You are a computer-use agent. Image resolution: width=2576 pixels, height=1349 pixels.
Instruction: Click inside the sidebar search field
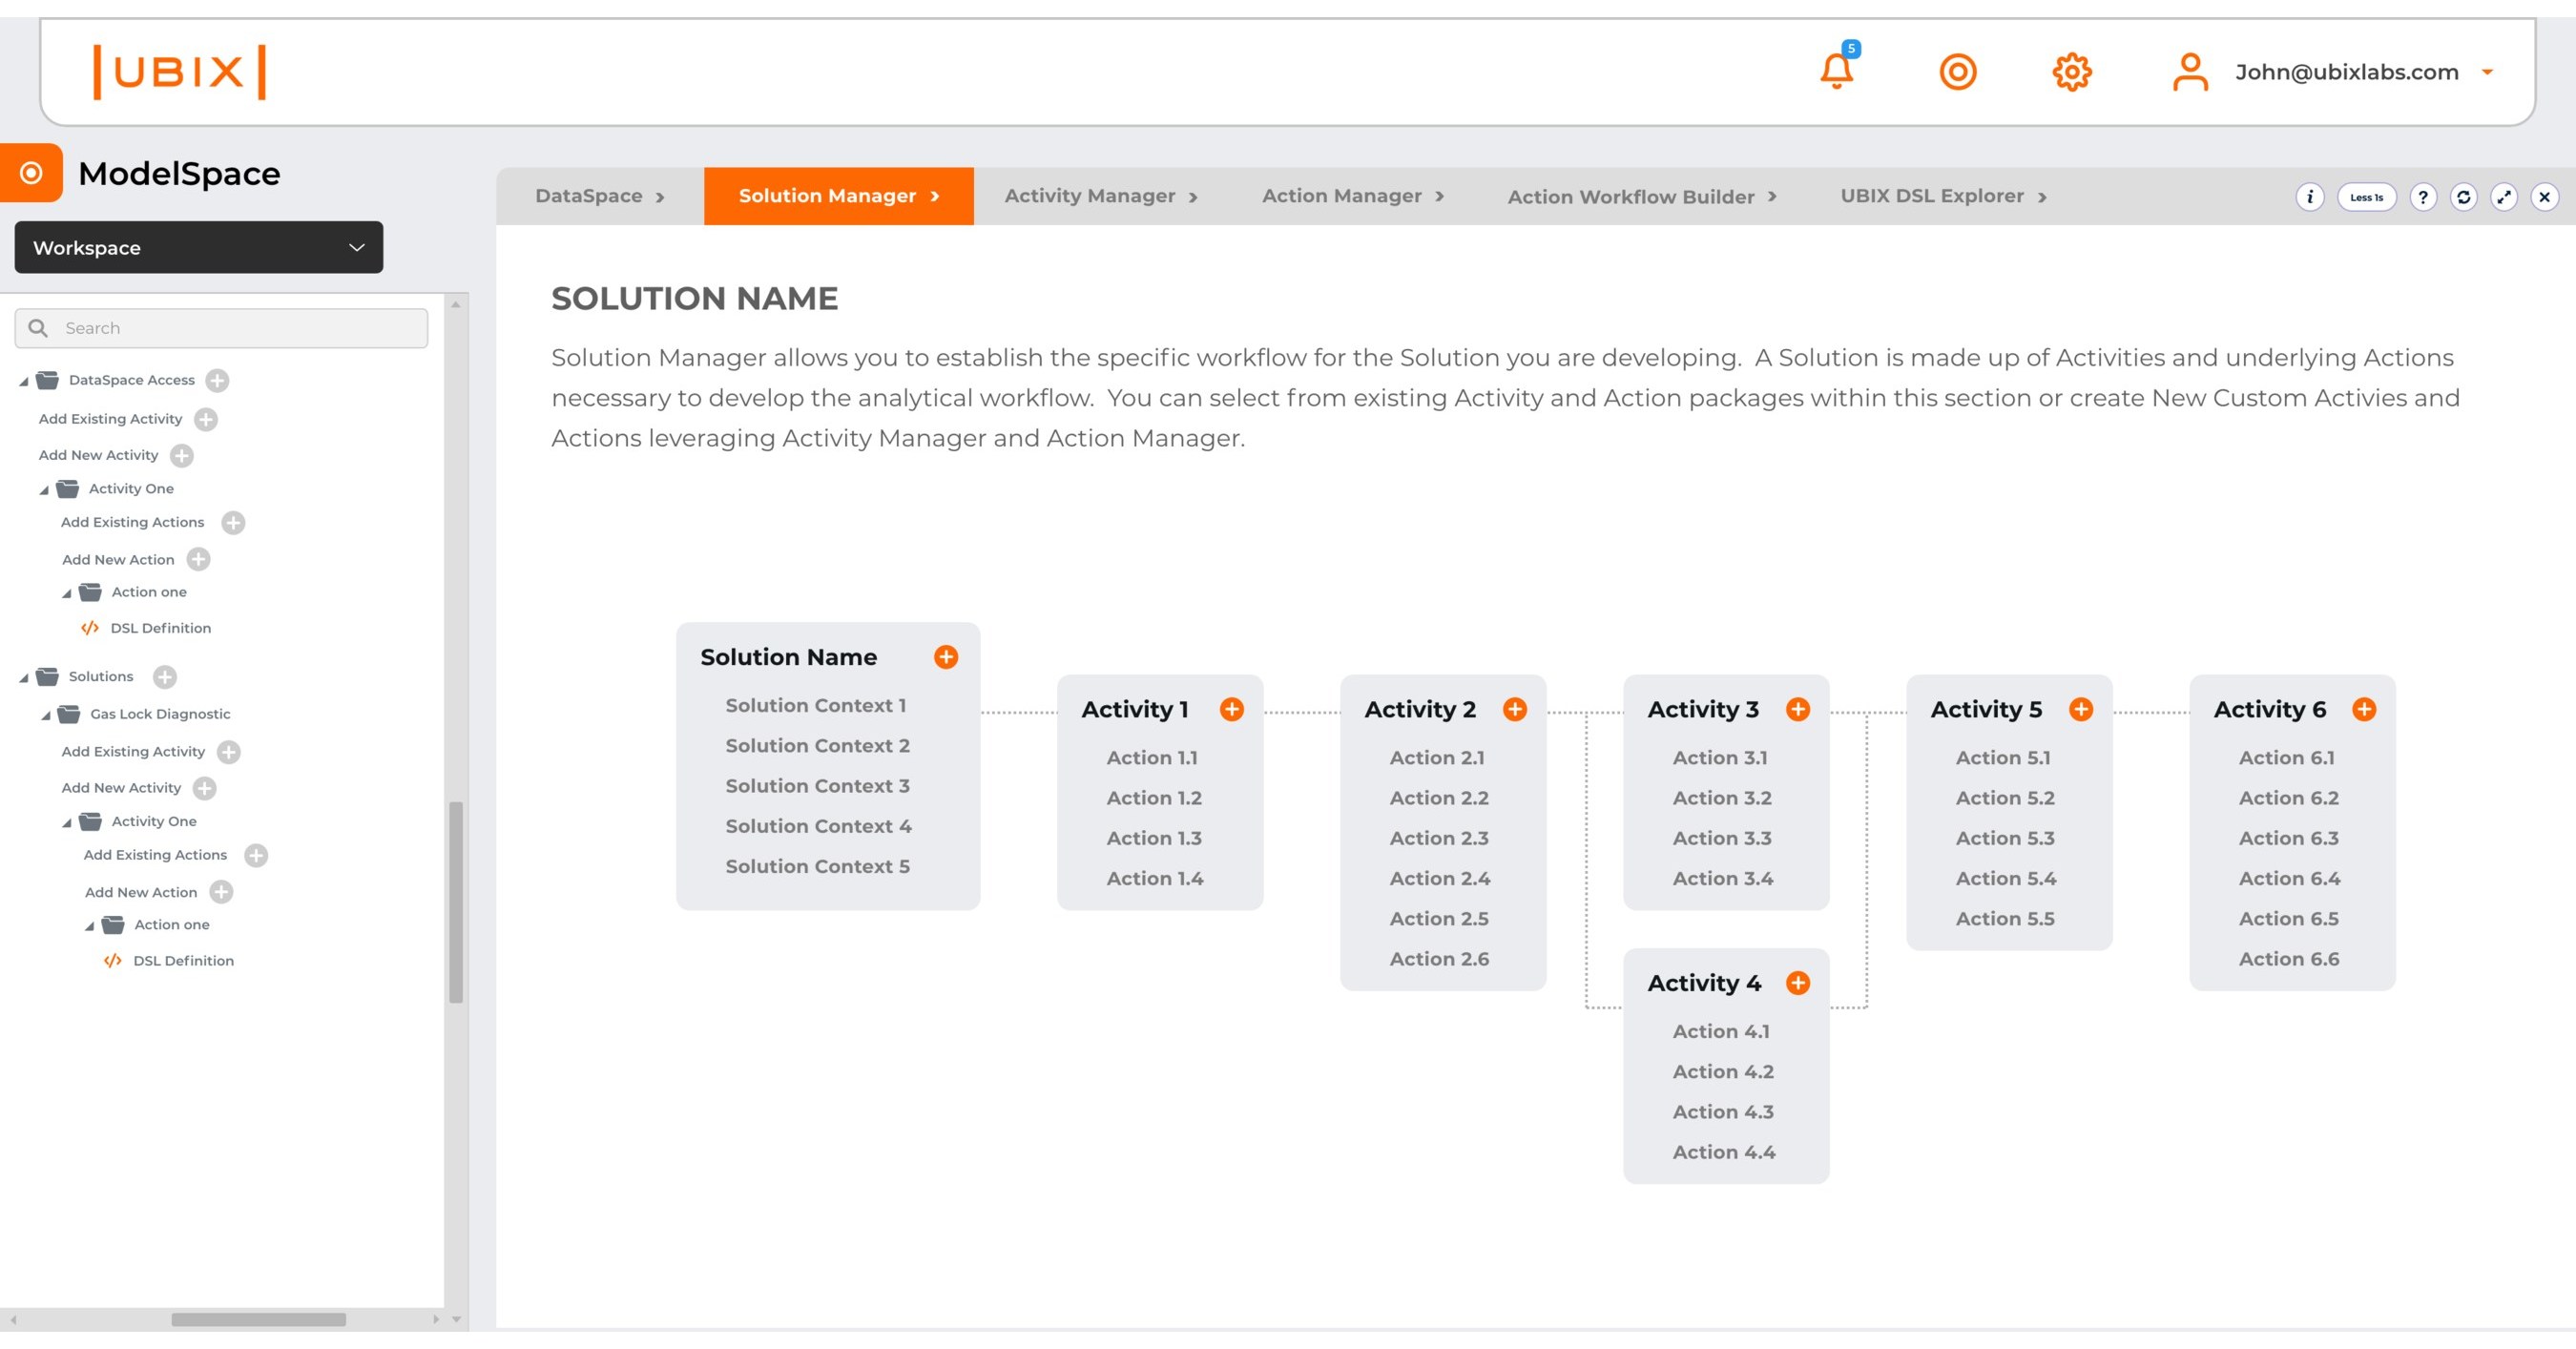pos(220,327)
